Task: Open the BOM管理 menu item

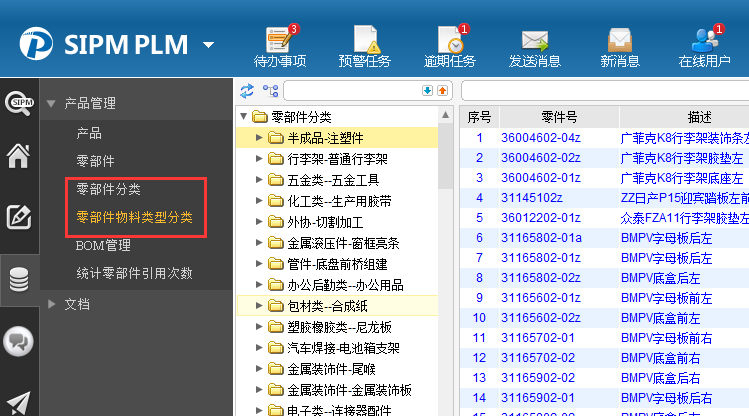Action: click(103, 245)
